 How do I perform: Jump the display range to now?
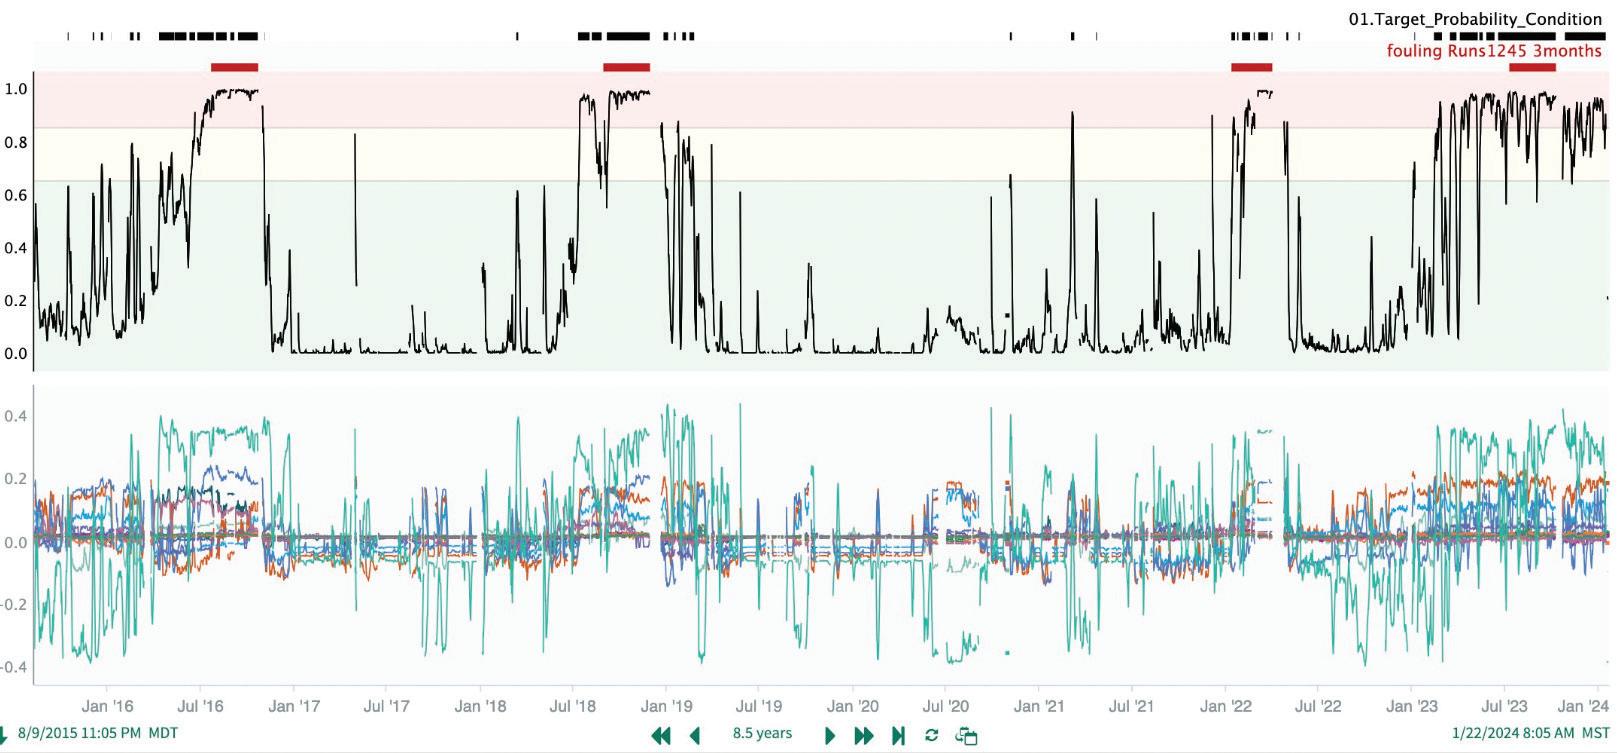pyautogui.click(x=898, y=736)
